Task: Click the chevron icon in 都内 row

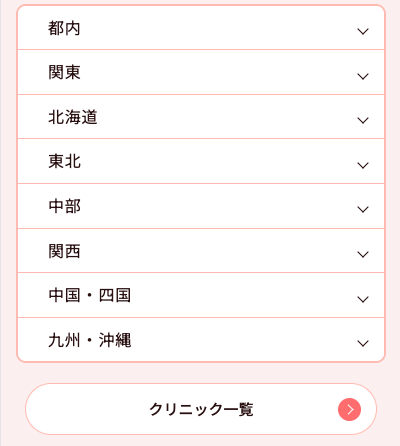Action: [363, 32]
